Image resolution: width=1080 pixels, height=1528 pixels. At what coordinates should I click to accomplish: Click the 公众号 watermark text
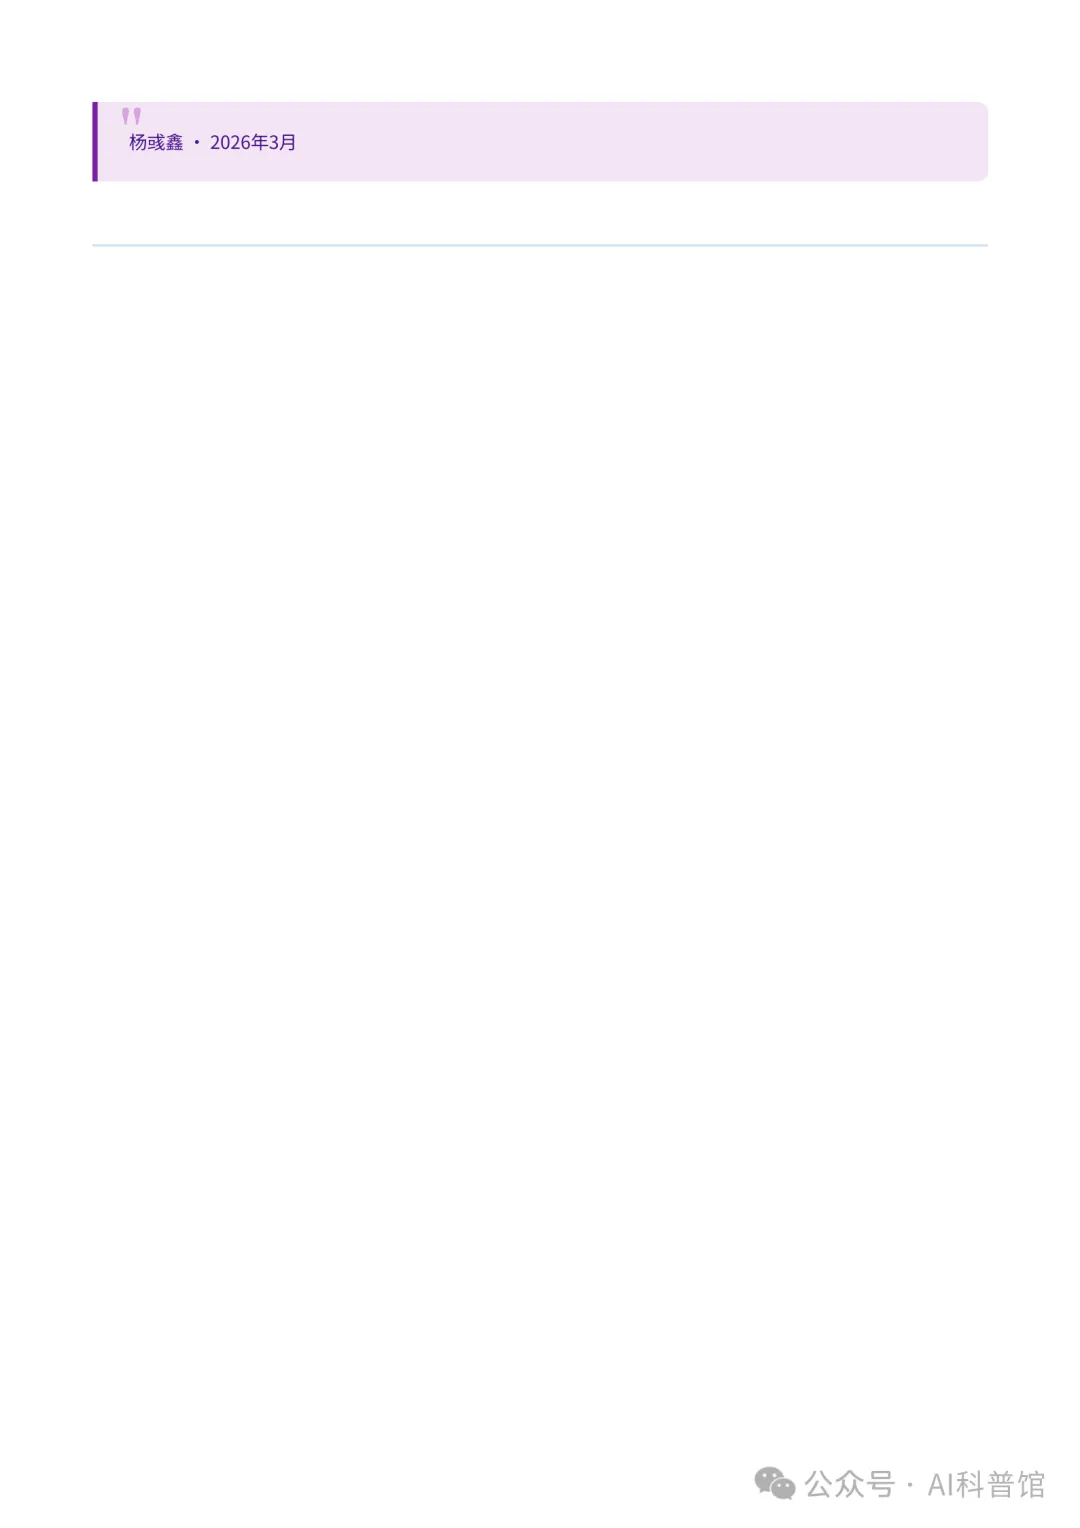pyautogui.click(x=849, y=1484)
